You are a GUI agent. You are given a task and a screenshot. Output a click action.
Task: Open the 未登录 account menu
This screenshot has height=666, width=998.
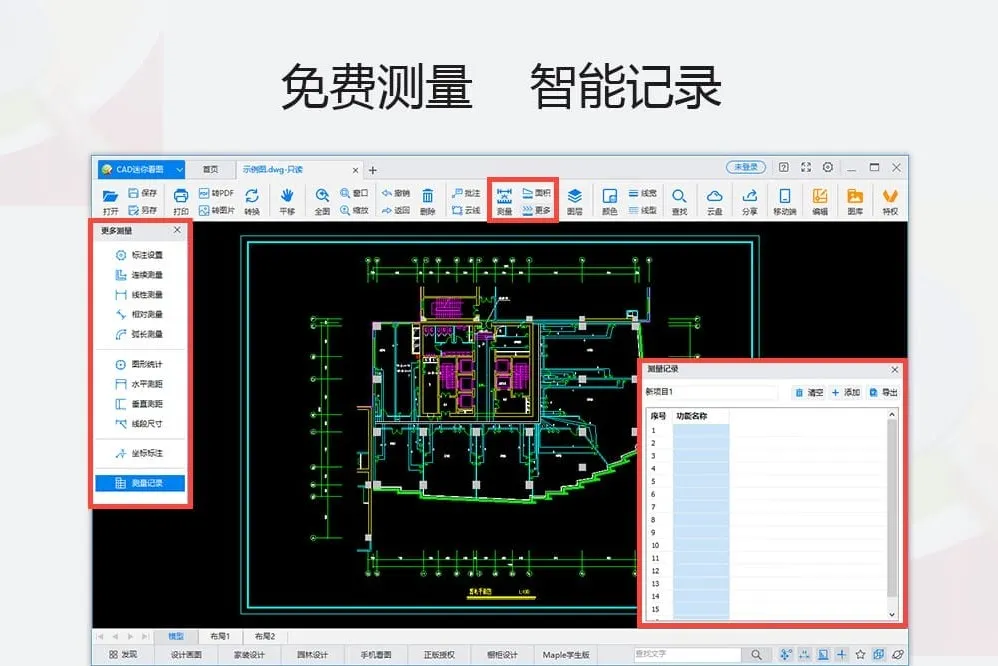click(745, 167)
